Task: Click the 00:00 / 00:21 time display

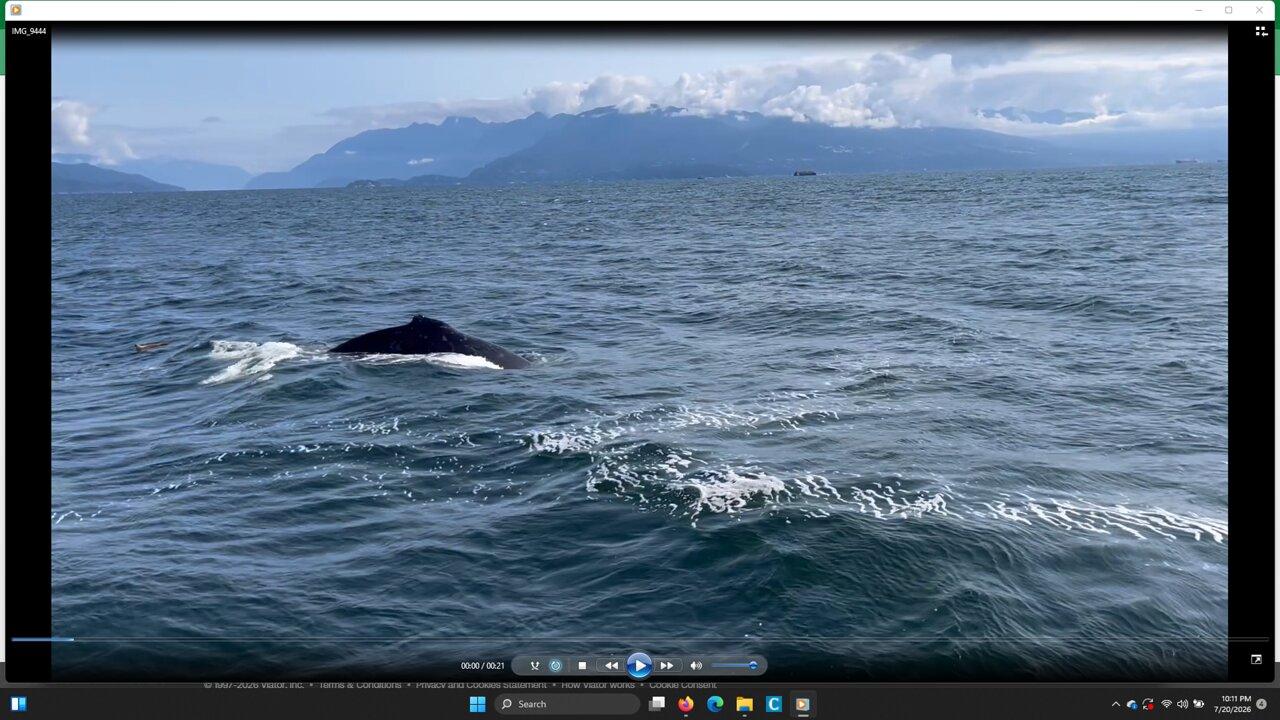Action: pyautogui.click(x=482, y=666)
